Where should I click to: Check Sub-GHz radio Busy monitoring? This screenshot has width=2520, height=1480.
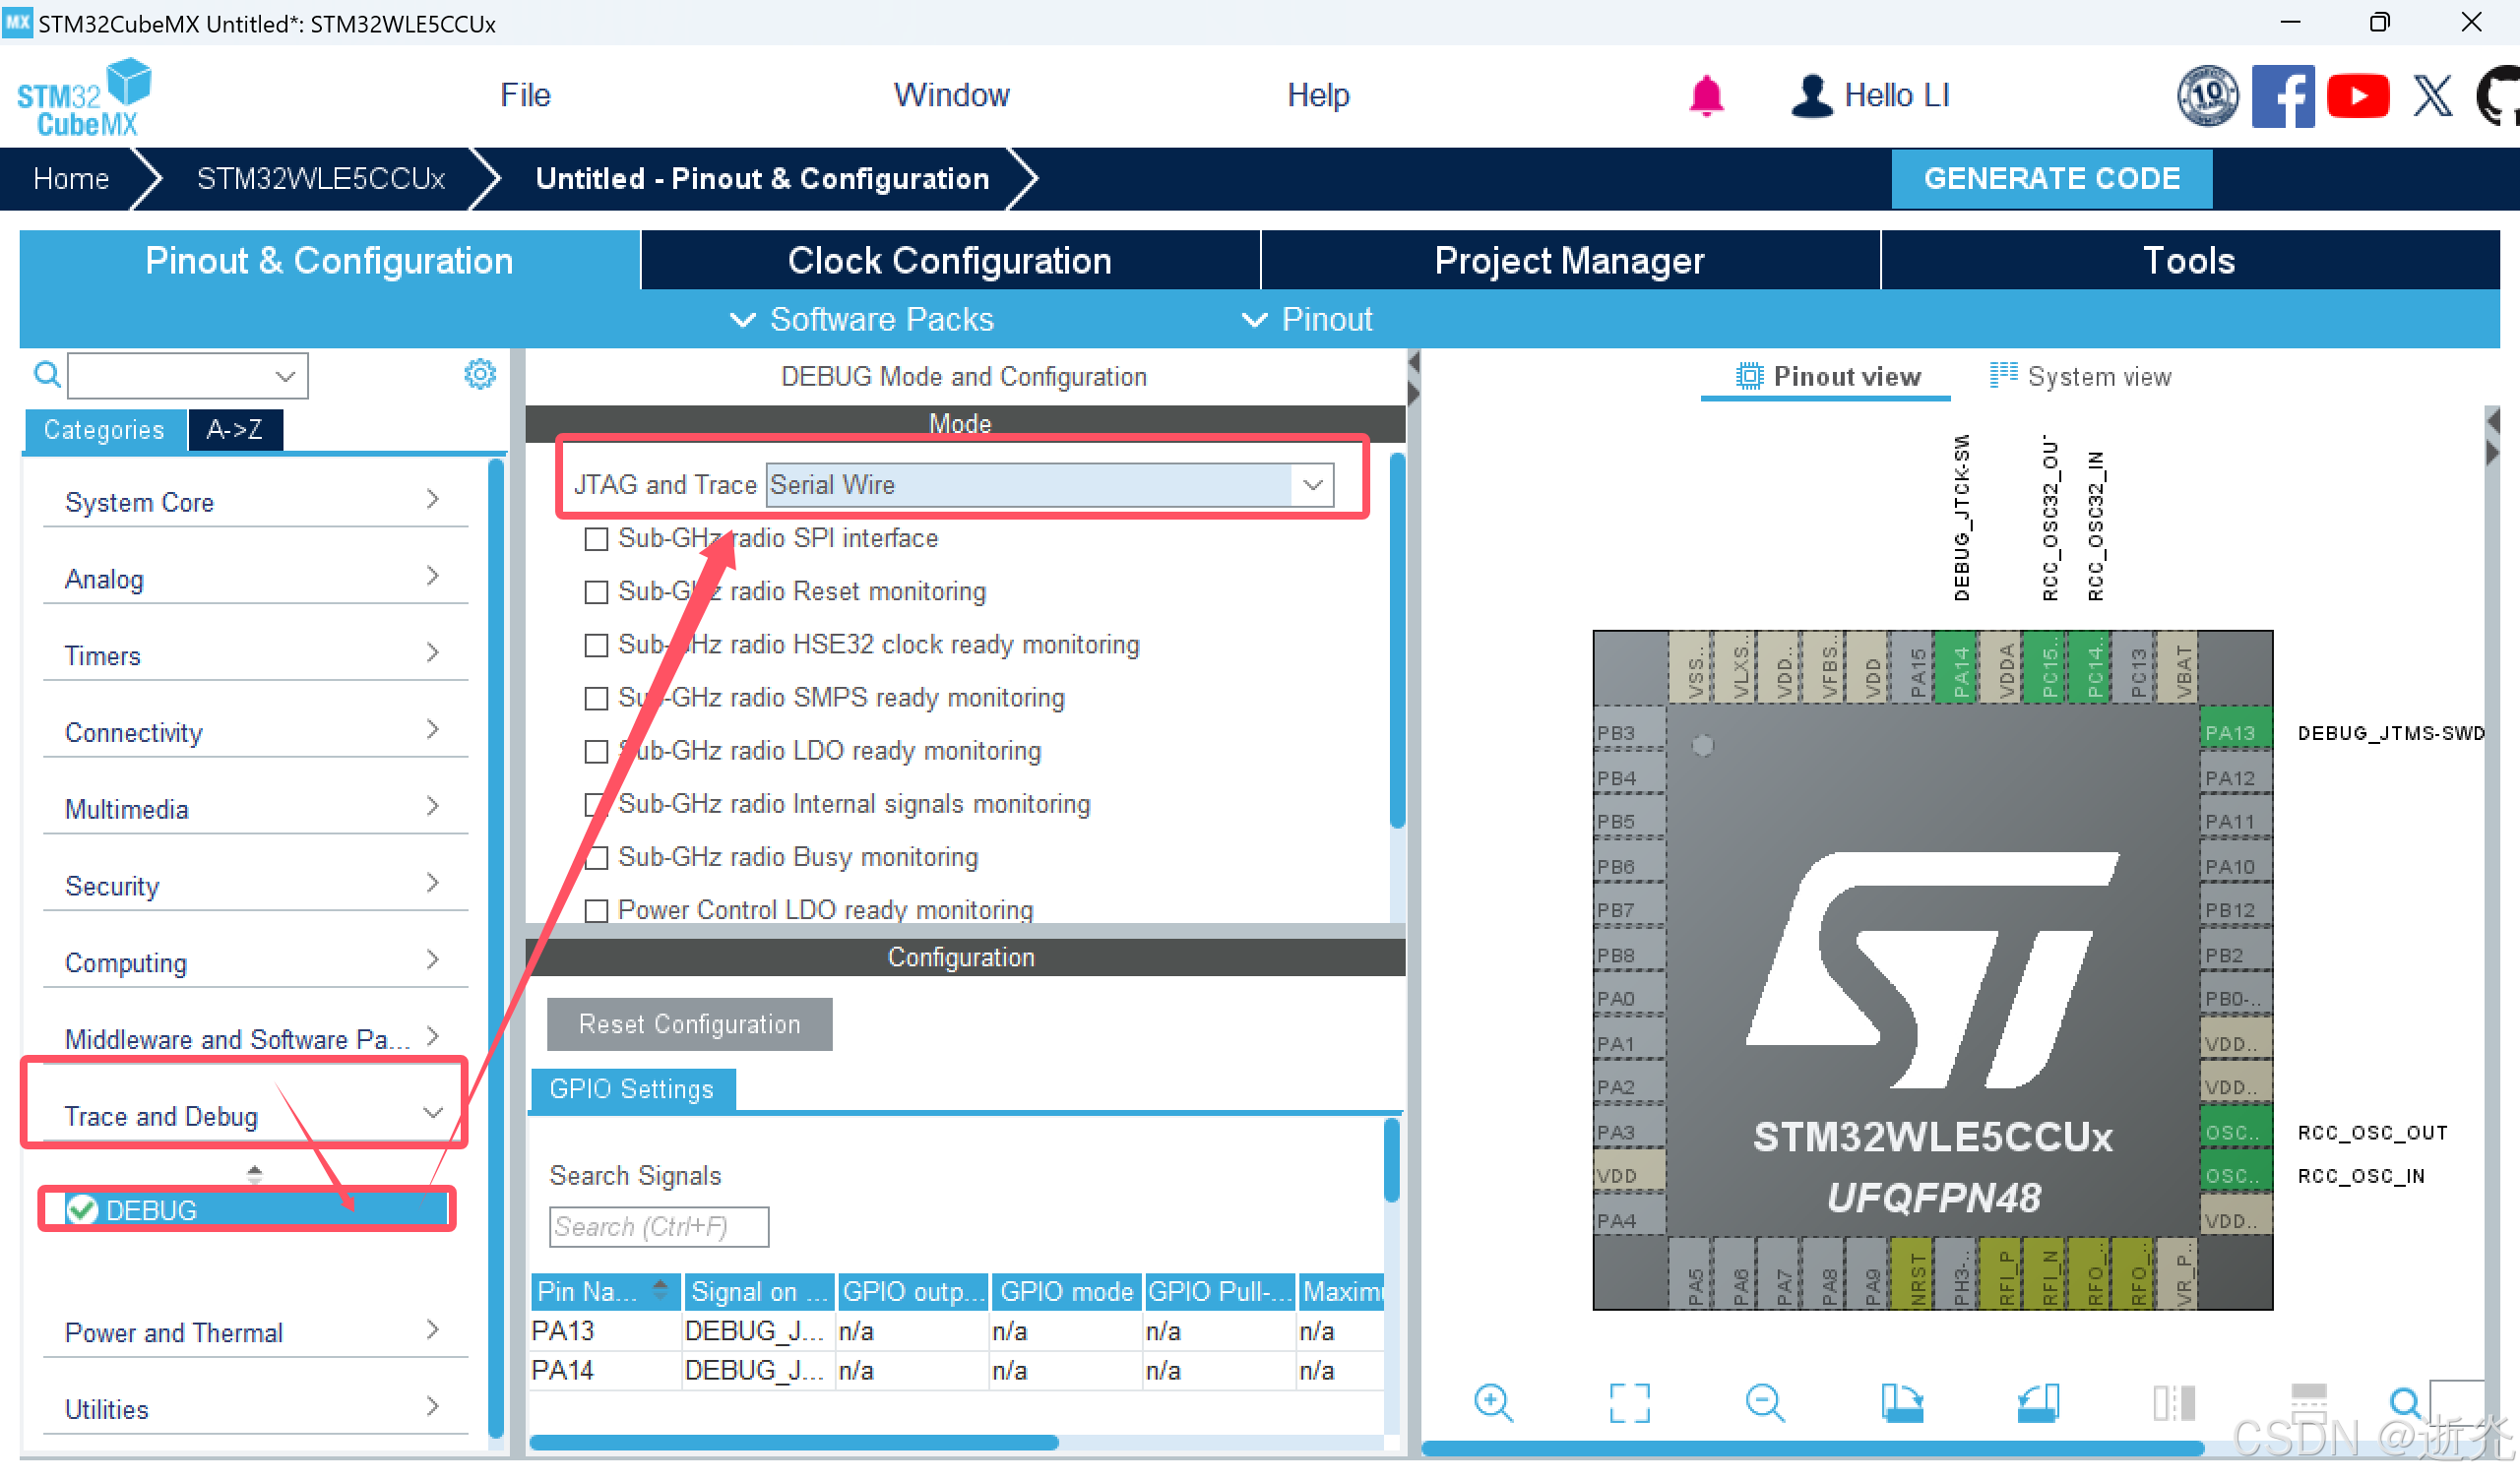click(596, 858)
